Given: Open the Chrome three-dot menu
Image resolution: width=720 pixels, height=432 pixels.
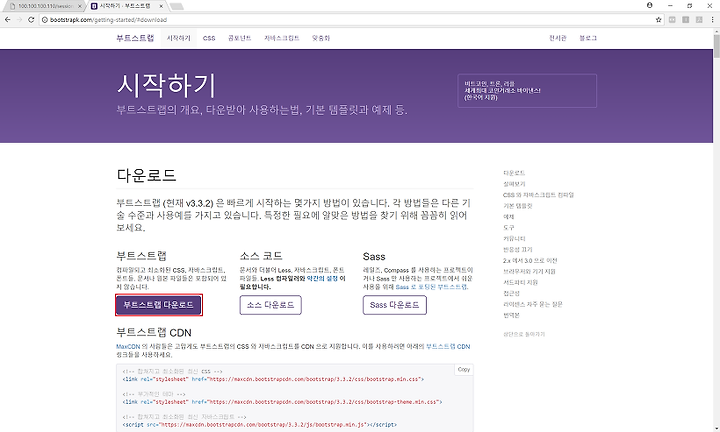Looking at the screenshot, I should click(712, 20).
